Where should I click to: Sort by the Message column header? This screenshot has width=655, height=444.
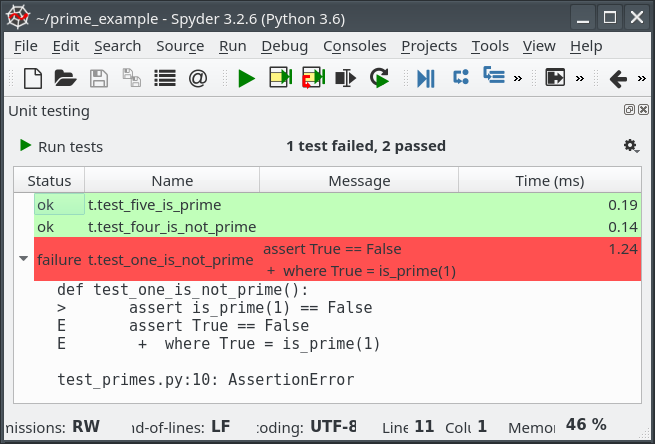pos(359,181)
